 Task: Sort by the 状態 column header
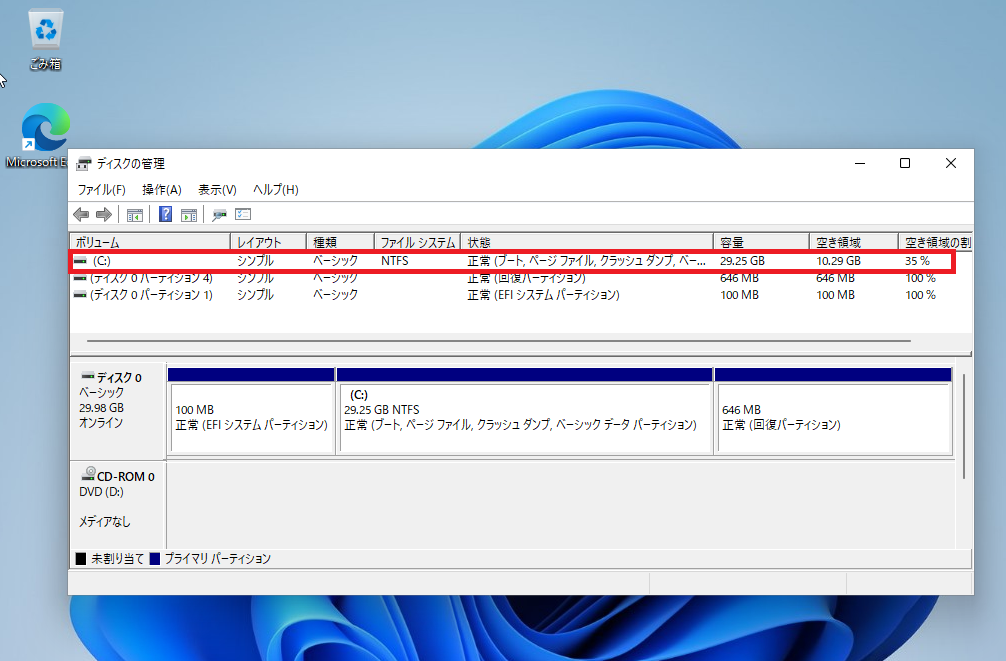[587, 242]
